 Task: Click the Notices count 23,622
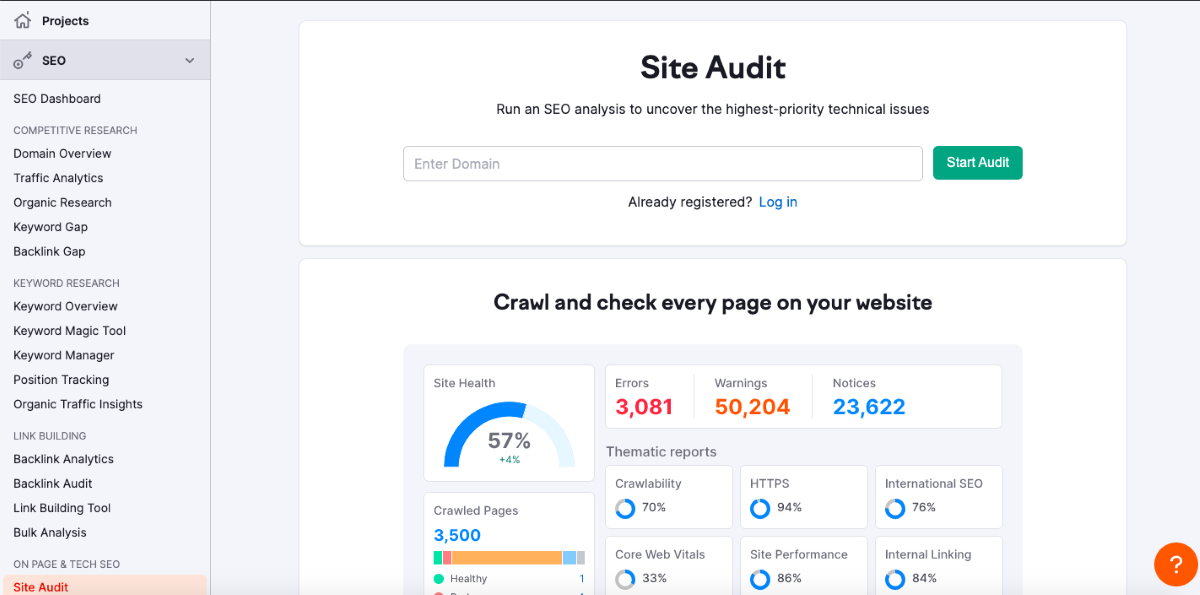click(x=869, y=407)
